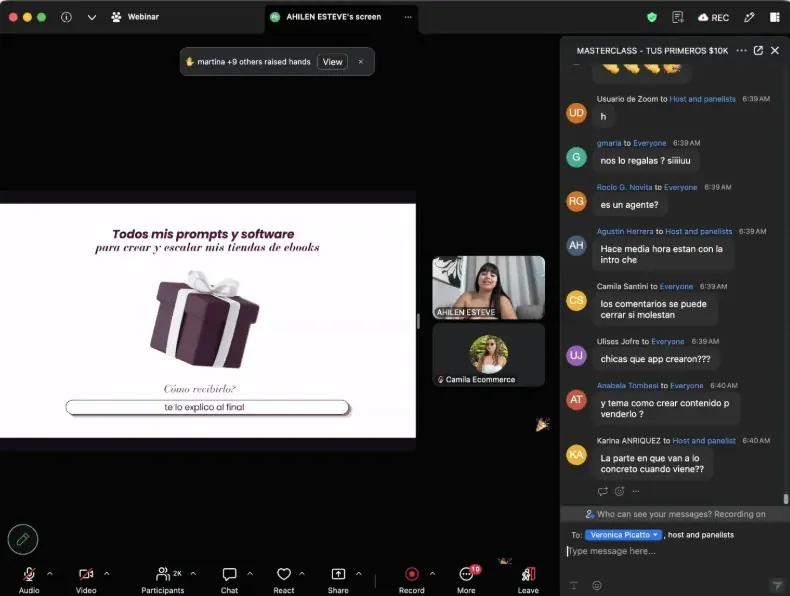Viewport: 790px width, 596px height.
Task: Click the UJ avatar in chat
Action: coord(576,355)
